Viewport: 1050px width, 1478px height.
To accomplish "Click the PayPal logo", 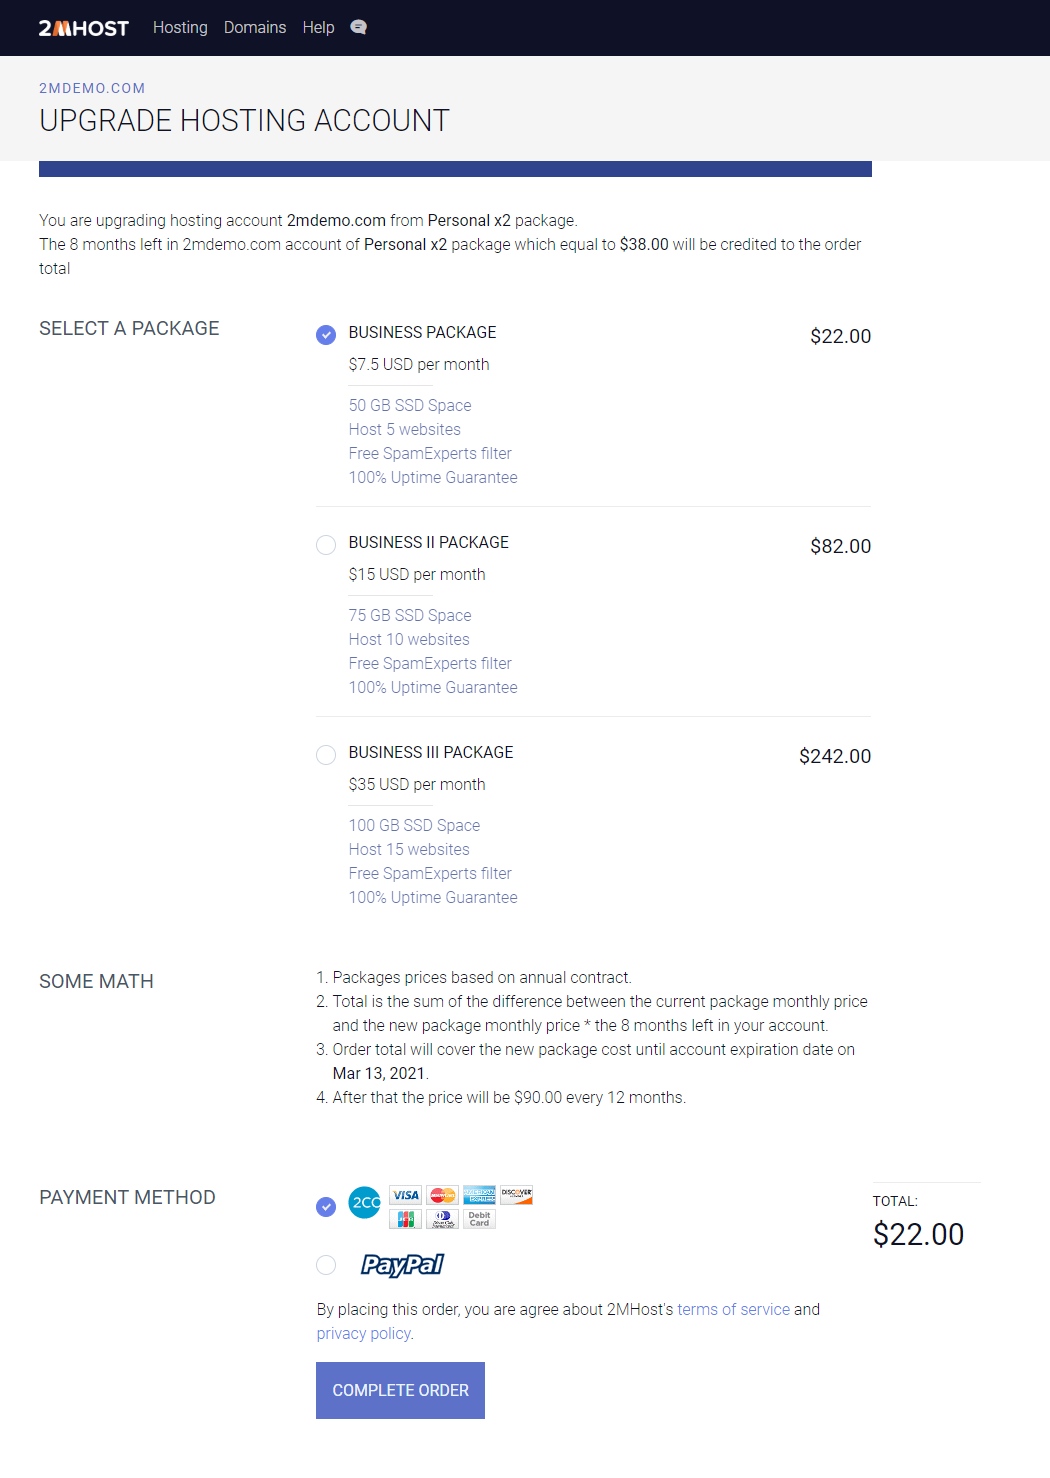I will click(402, 1265).
